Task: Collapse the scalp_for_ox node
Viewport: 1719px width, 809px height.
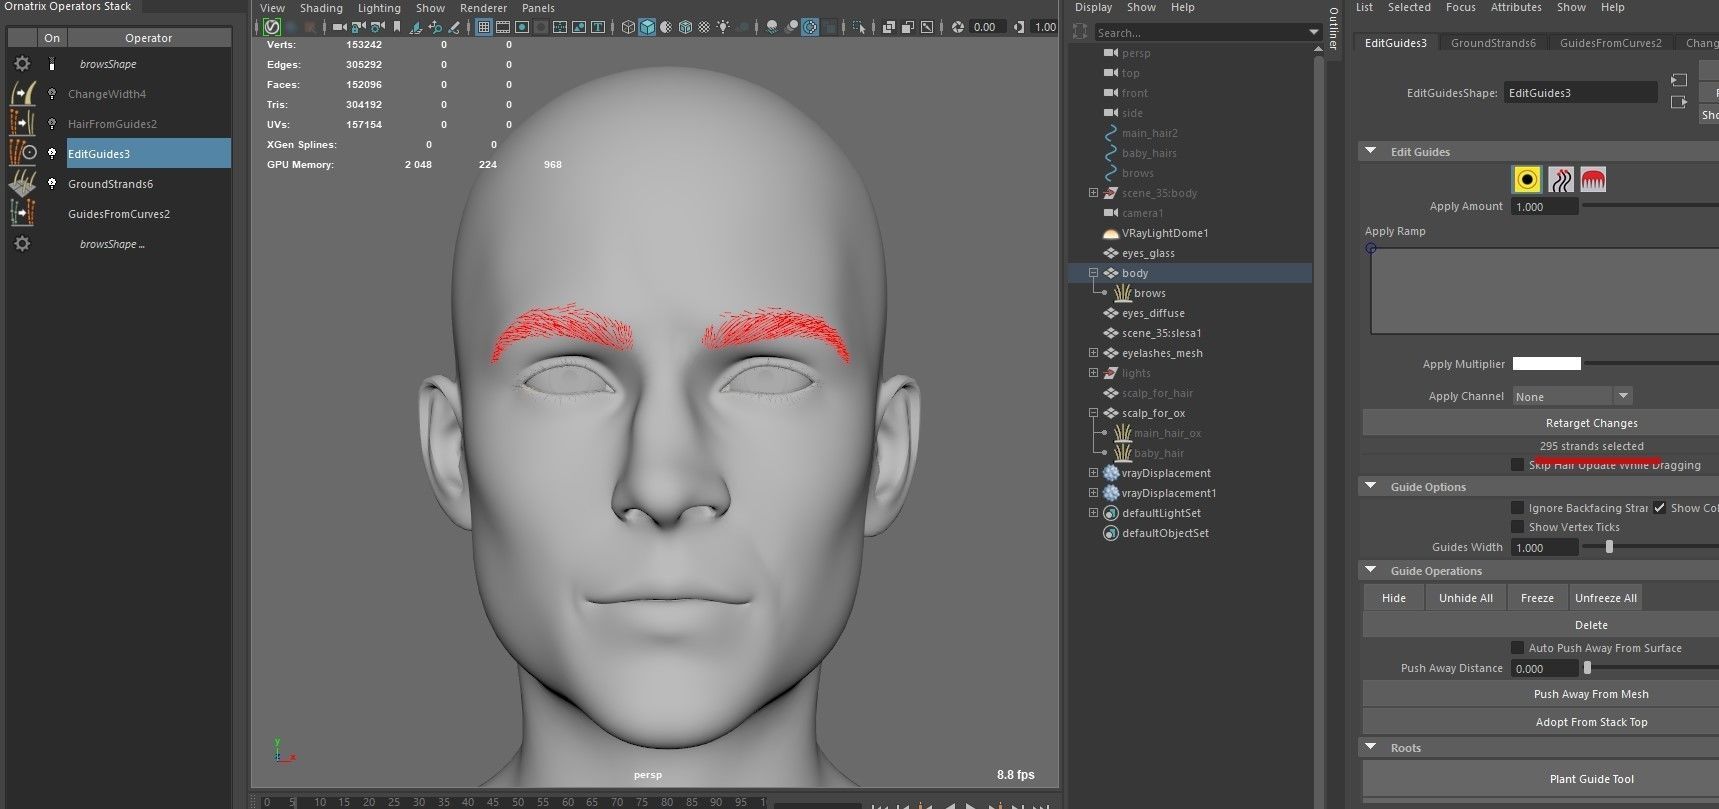Action: [x=1093, y=413]
